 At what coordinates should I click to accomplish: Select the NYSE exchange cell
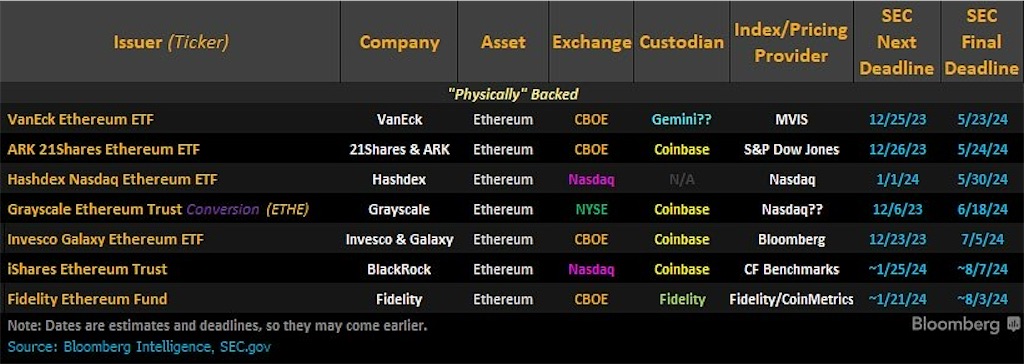(x=591, y=210)
